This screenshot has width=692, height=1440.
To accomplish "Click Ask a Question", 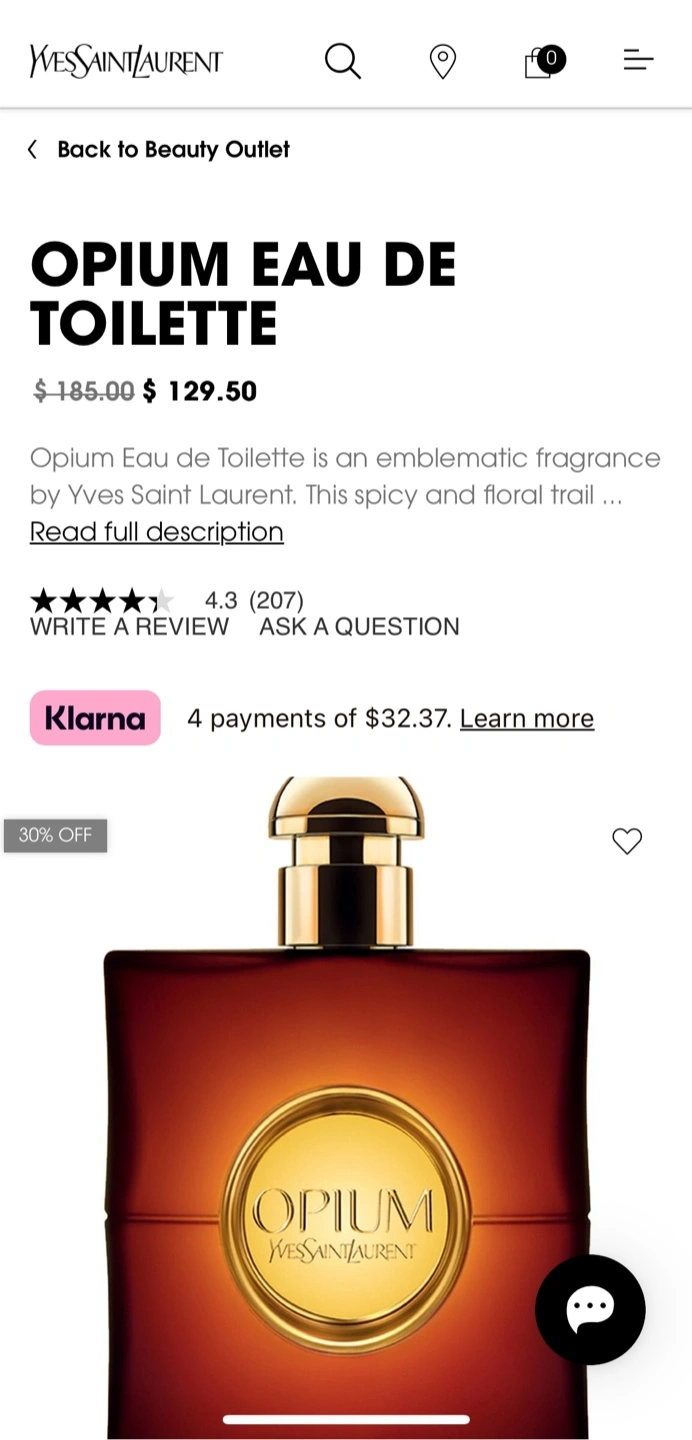I will (359, 627).
